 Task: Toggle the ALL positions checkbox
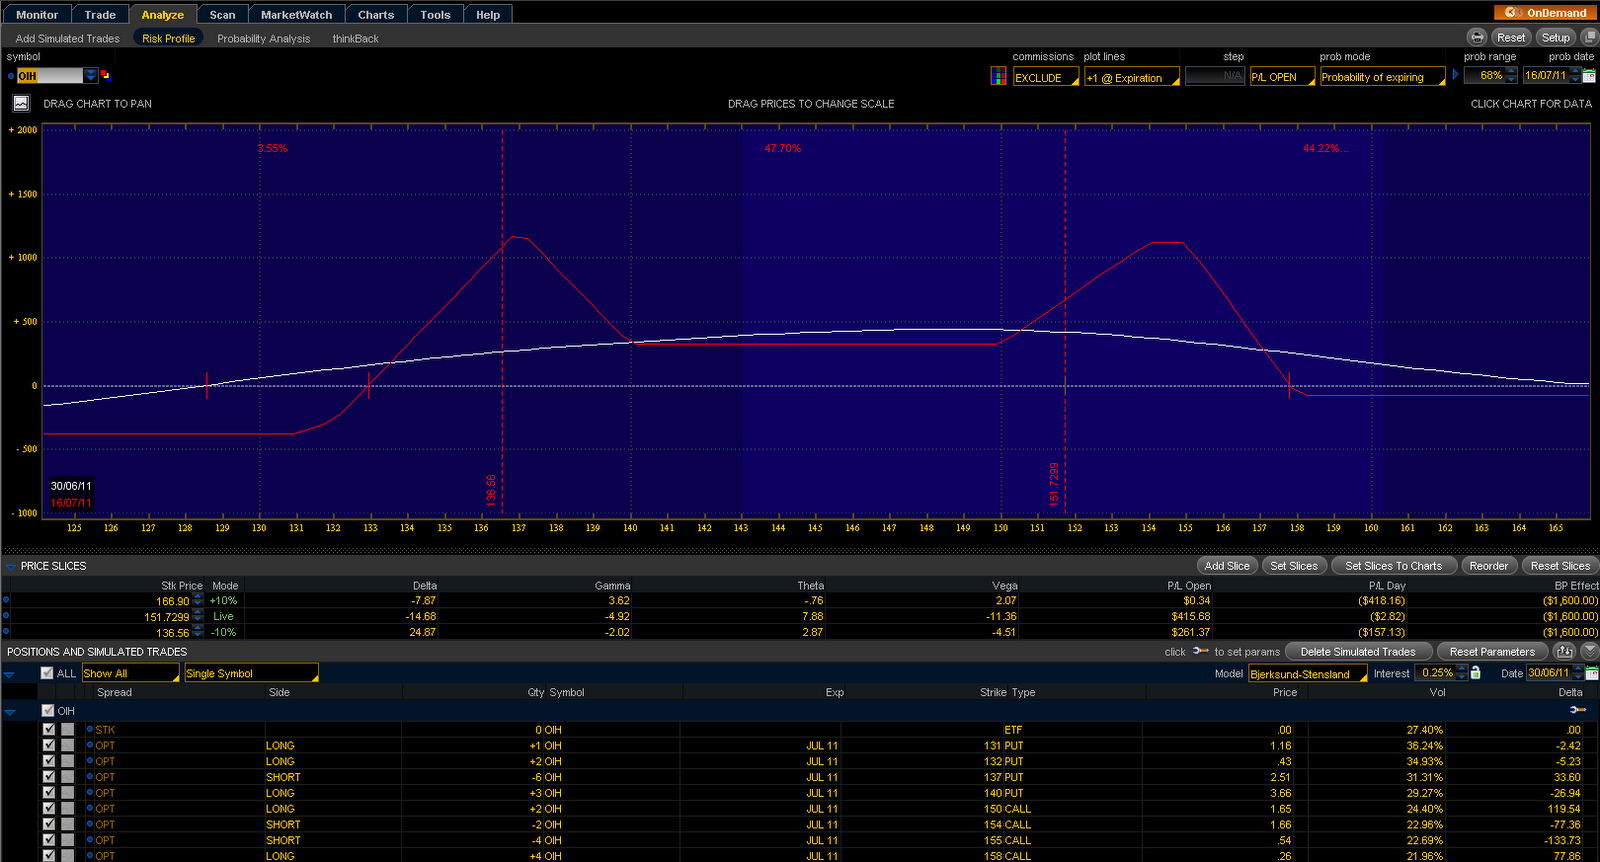point(47,673)
